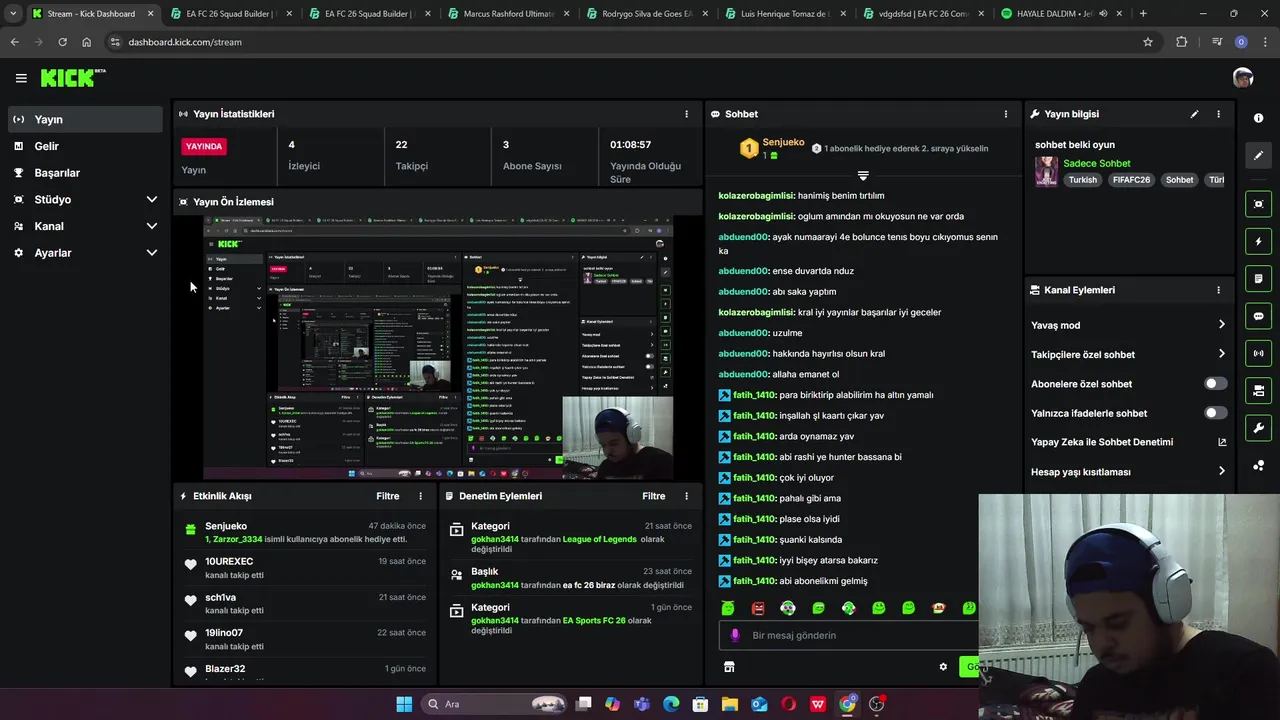Select the red angry emote

pos(758,608)
